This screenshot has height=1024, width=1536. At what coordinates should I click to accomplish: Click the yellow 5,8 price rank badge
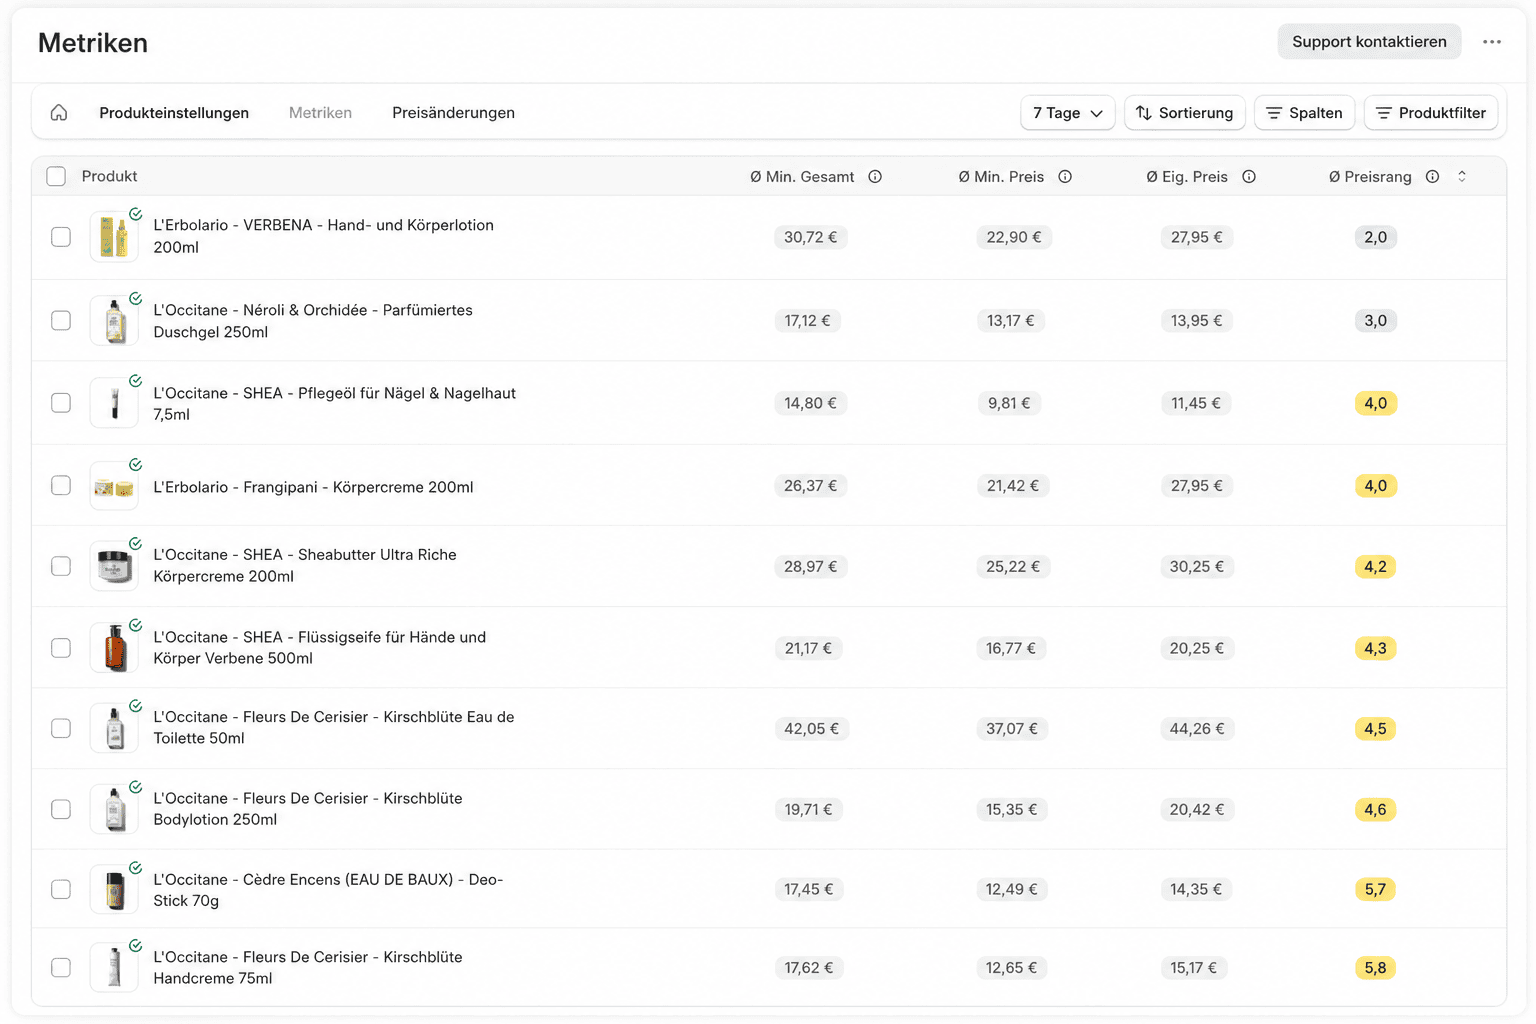[1375, 968]
